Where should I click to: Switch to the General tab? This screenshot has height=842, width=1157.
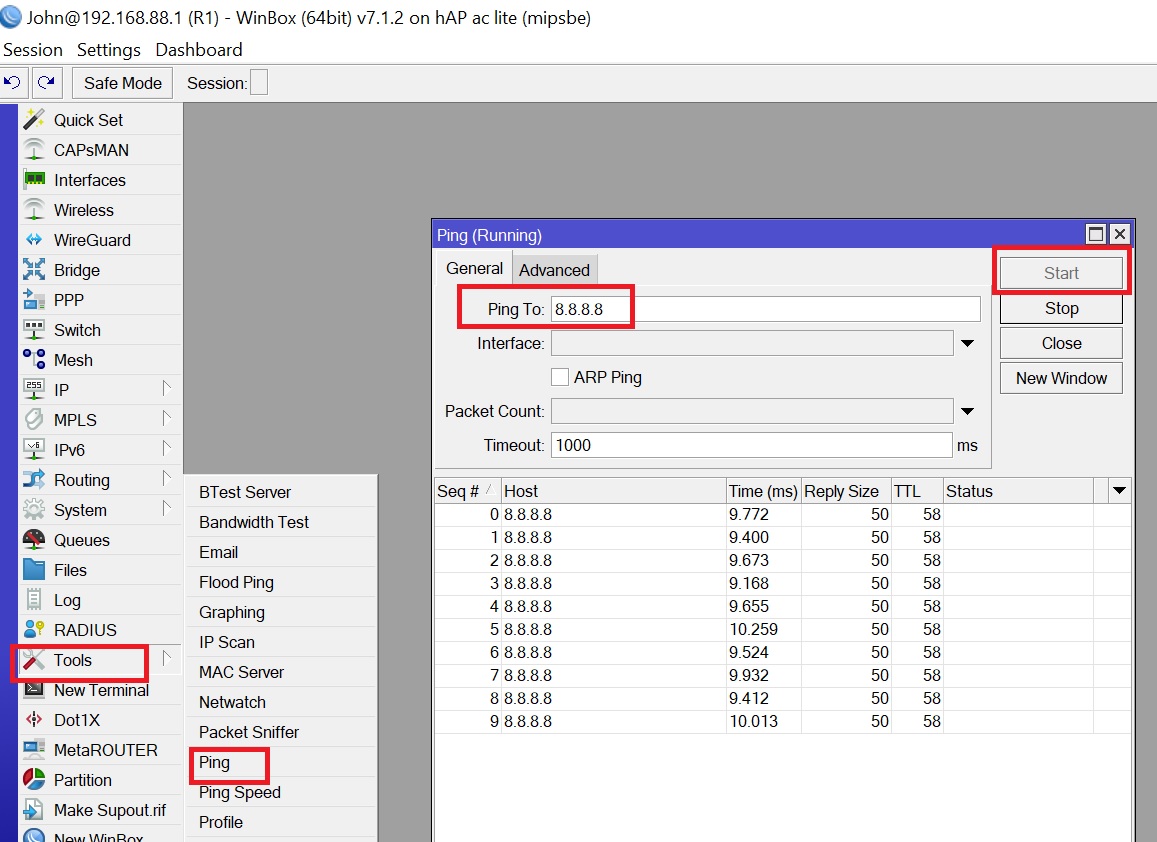(474, 269)
